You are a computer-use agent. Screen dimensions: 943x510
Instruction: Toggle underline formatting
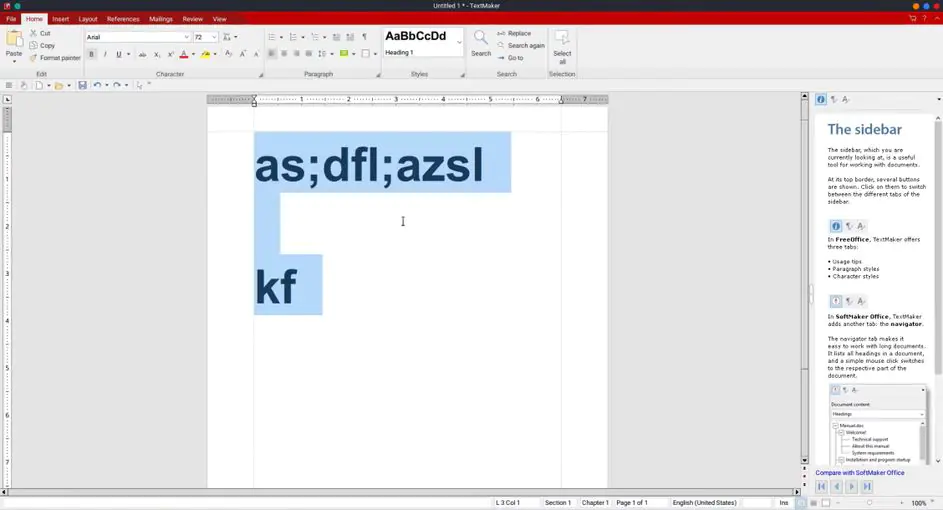coord(118,54)
